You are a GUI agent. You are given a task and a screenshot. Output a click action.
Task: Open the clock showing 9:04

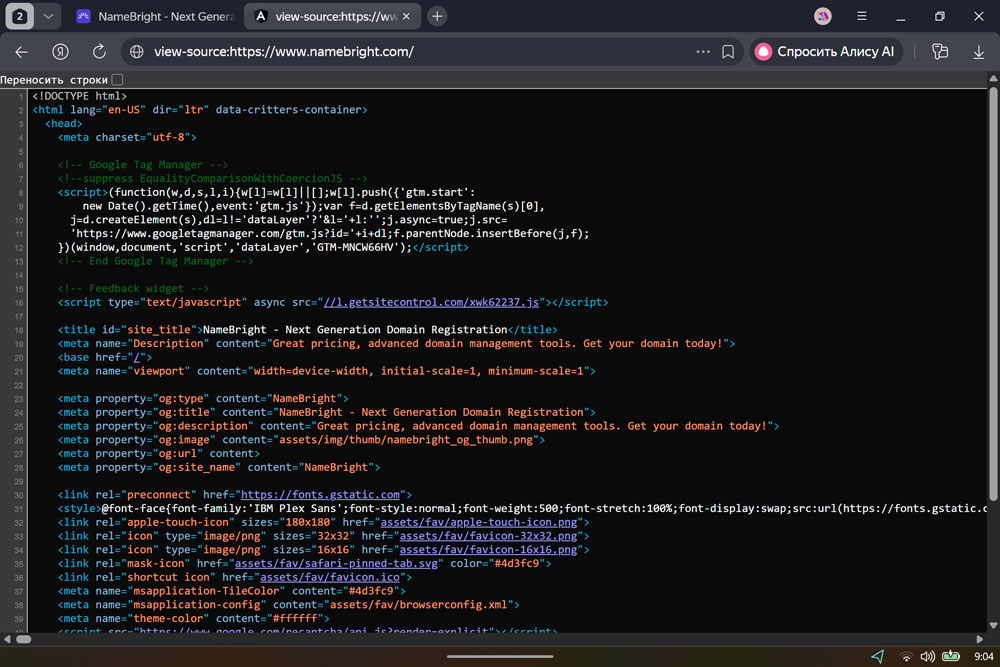pyautogui.click(x=983, y=656)
